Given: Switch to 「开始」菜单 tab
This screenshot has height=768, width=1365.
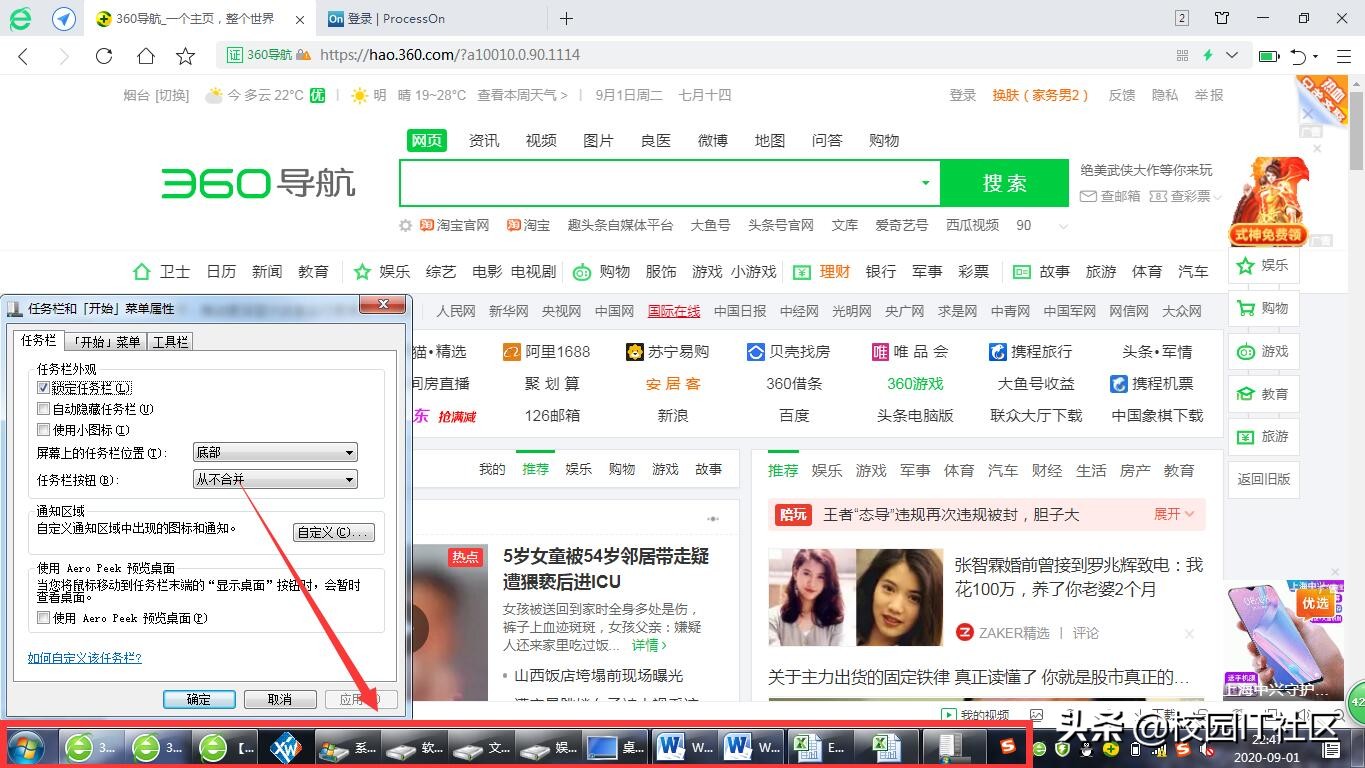Looking at the screenshot, I should coord(107,342).
